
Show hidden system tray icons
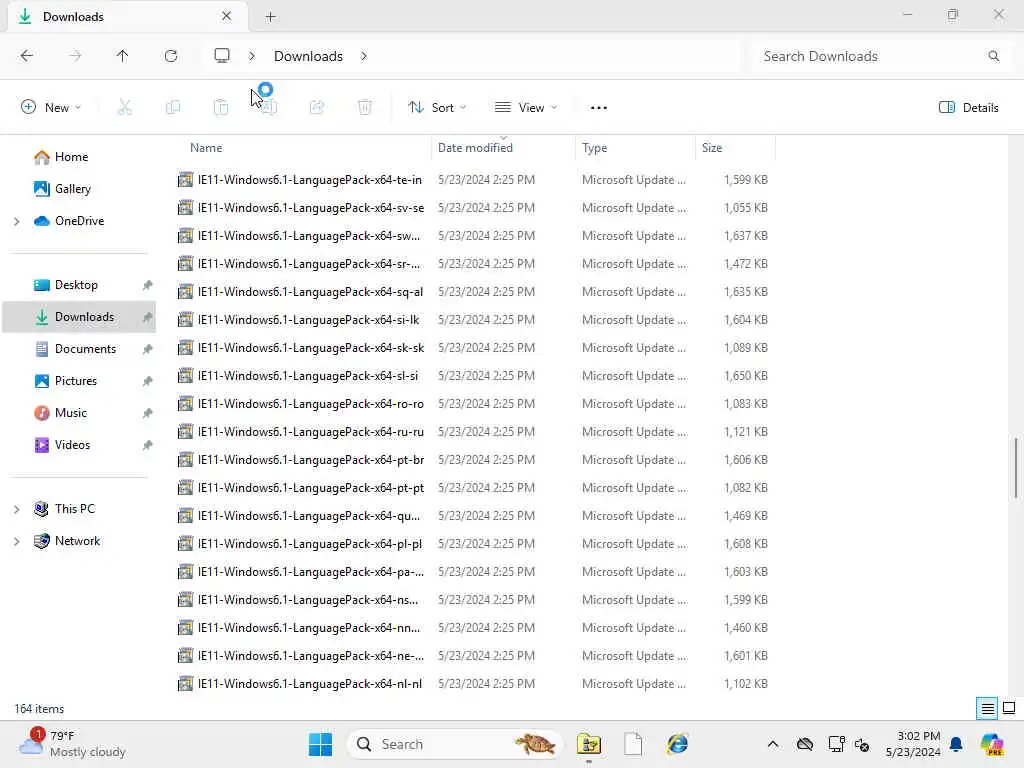(x=773, y=744)
